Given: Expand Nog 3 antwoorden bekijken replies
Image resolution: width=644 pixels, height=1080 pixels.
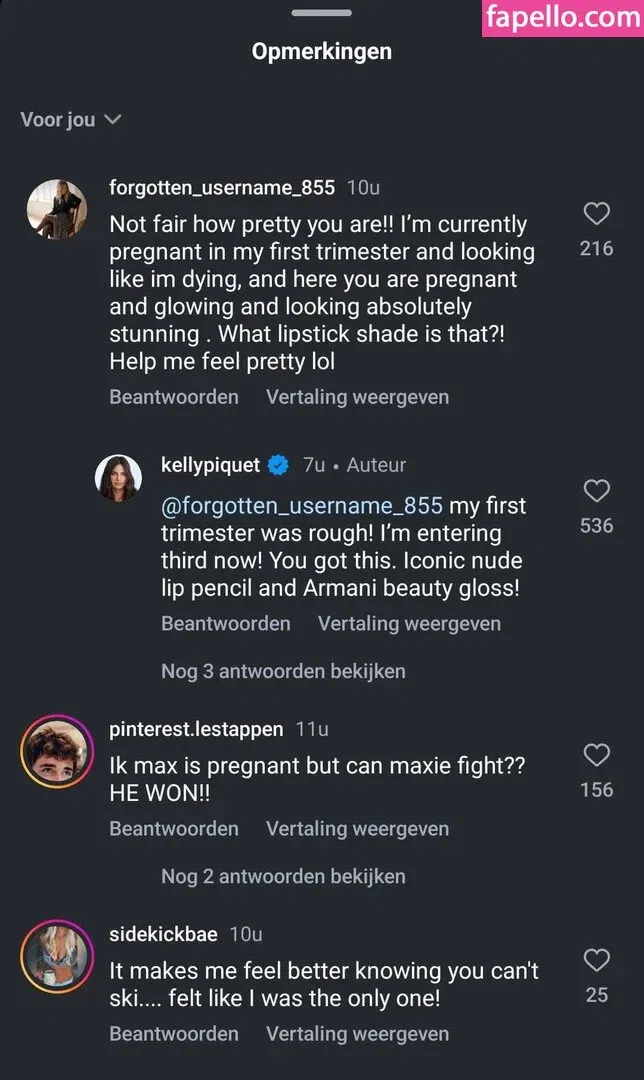Looking at the screenshot, I should [283, 671].
